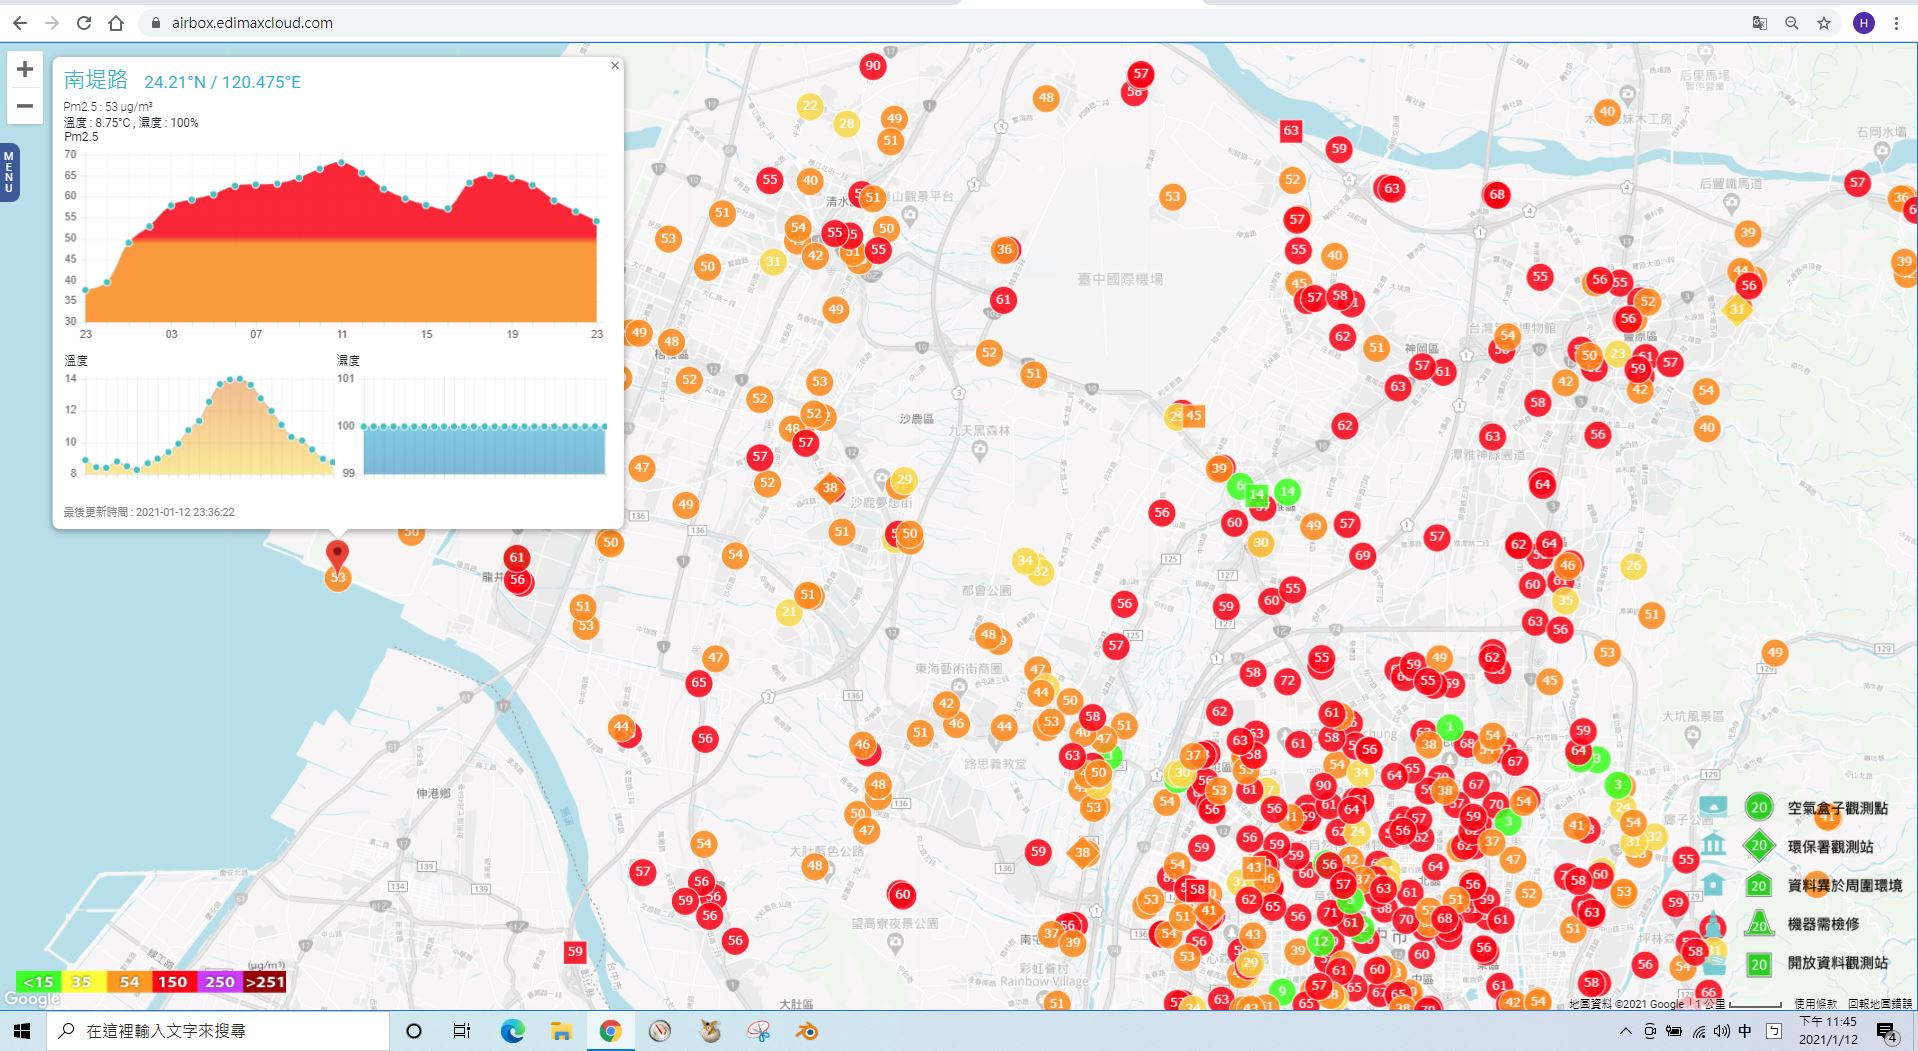Click the yellow 35 PM2.5 swatch
Viewport: 1918px width, 1051px height.
[84, 981]
